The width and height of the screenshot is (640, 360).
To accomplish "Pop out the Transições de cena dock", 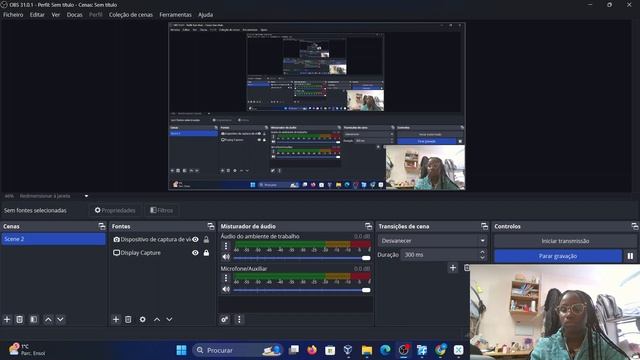I will 484,226.
